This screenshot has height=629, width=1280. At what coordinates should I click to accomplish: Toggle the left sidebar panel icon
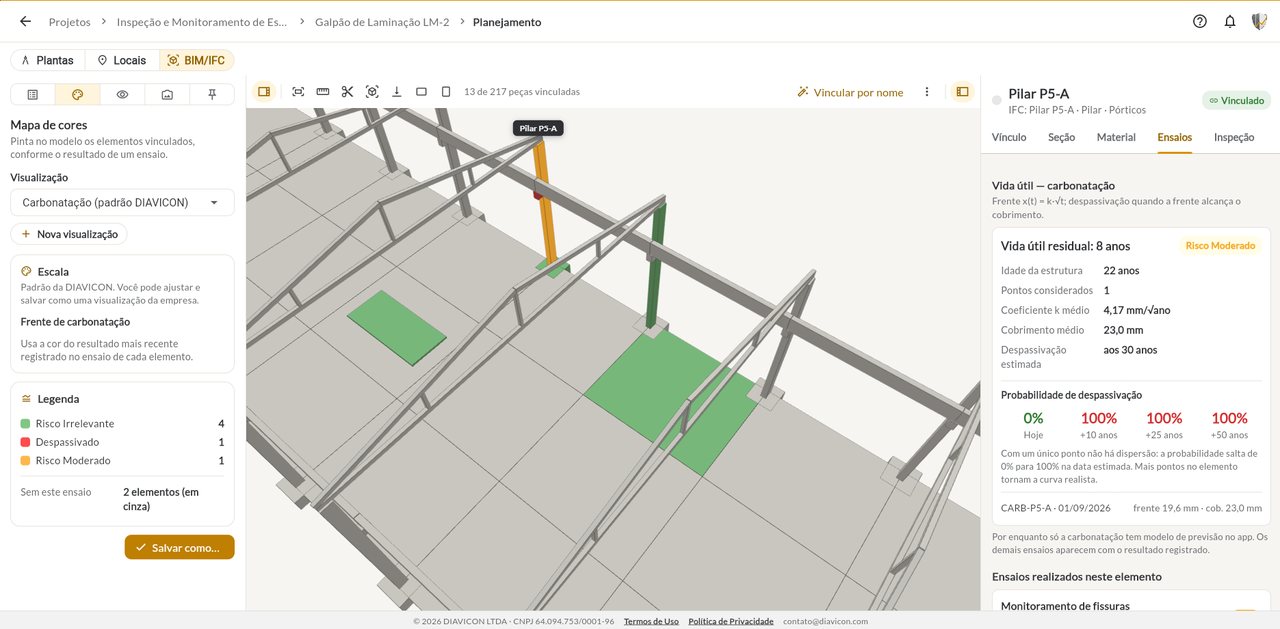(x=264, y=92)
